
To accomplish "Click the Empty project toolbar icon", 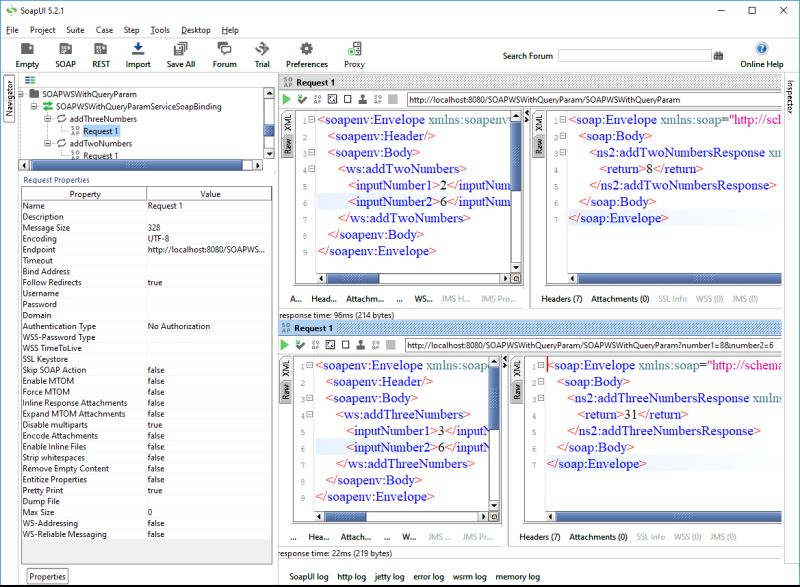I will pos(27,49).
